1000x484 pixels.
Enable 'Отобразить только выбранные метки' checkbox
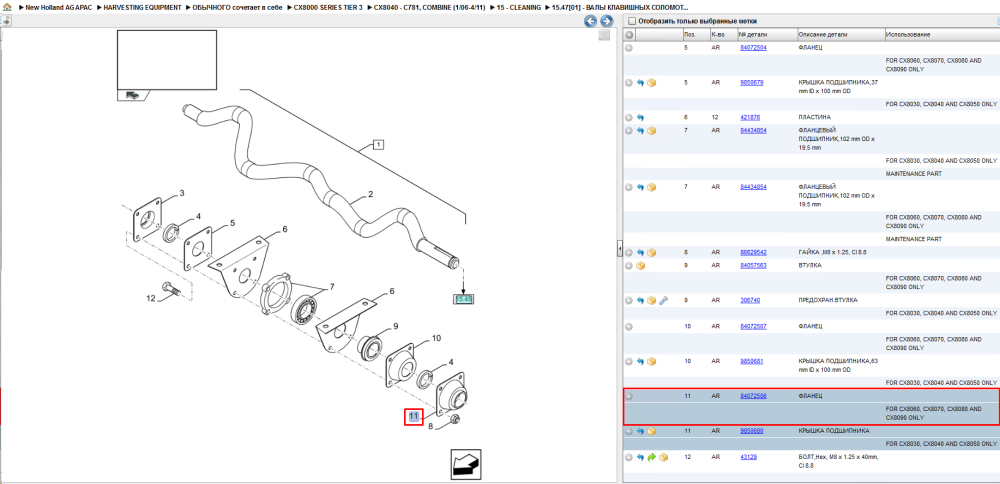pyautogui.click(x=631, y=21)
